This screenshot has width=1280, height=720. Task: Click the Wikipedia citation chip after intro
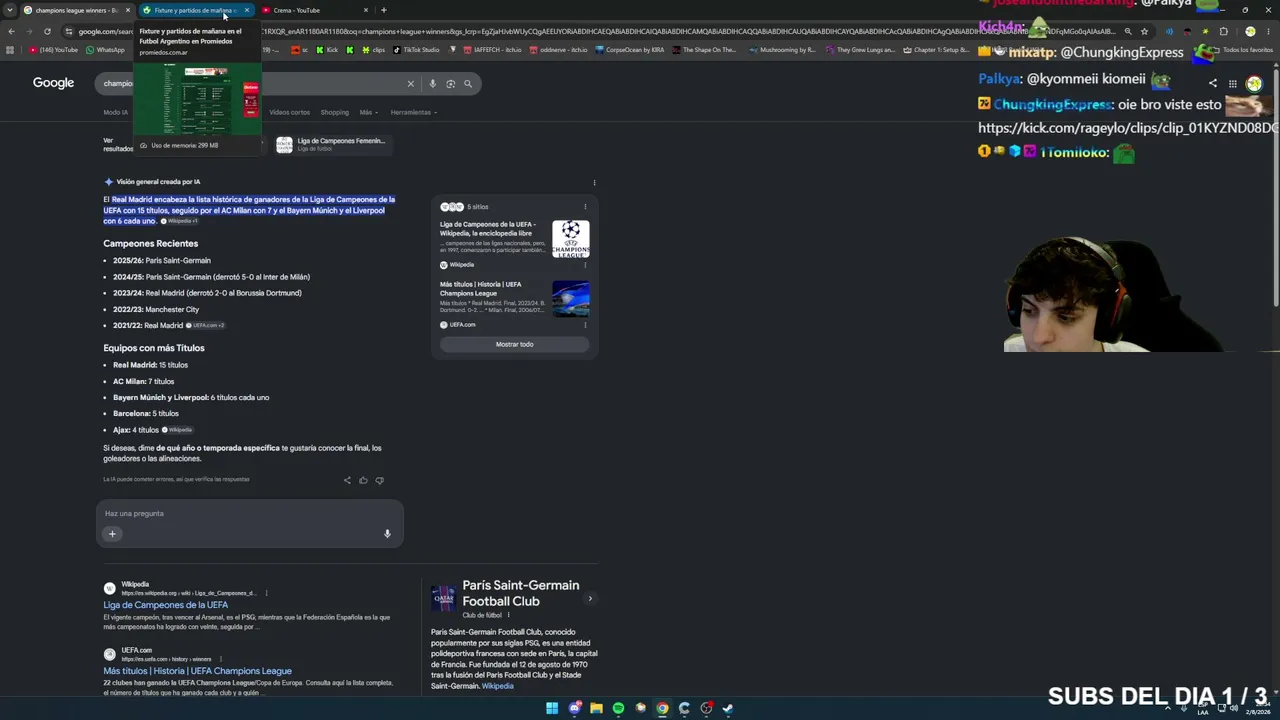[x=180, y=221]
